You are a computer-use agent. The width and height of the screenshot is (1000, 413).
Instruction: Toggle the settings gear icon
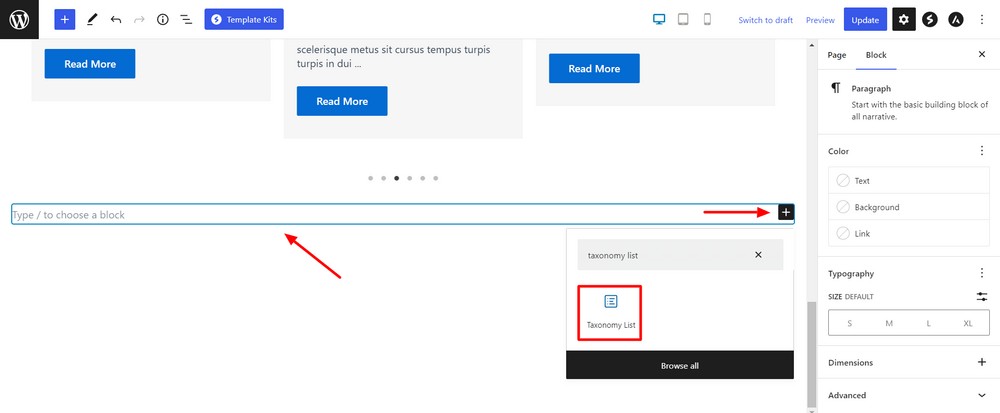click(904, 19)
